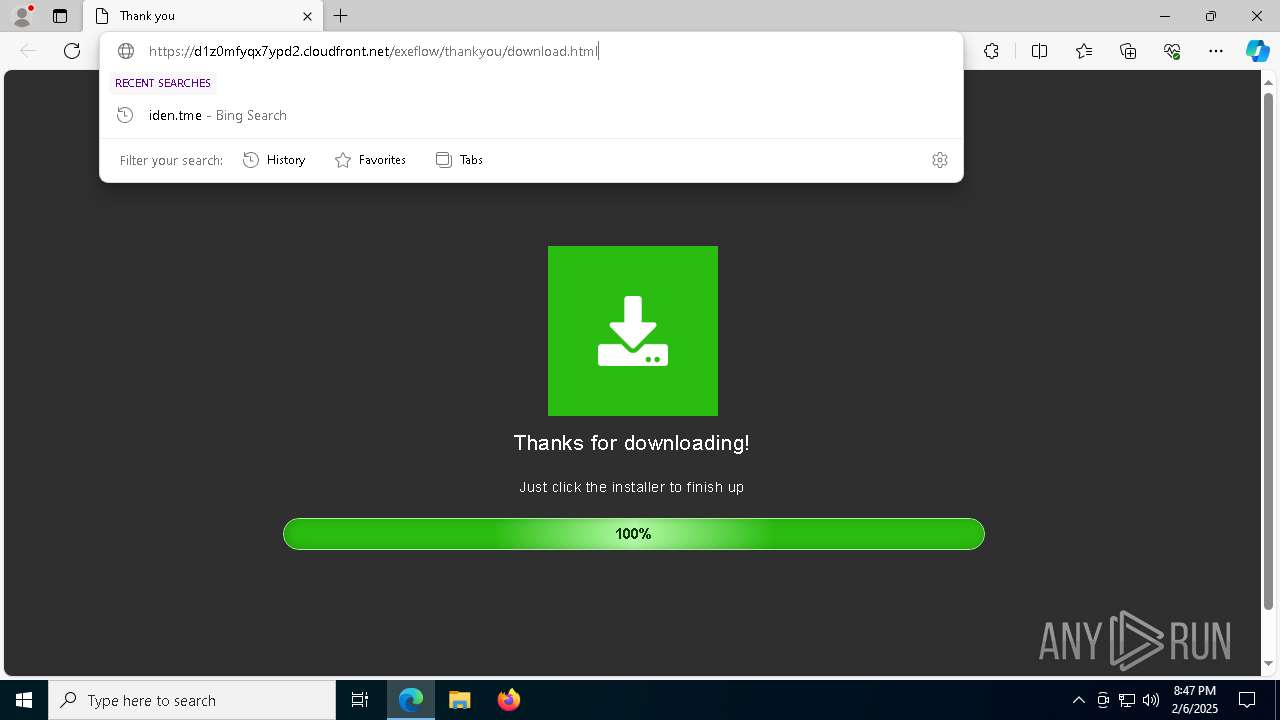Open Settings and more menu
Image resolution: width=1280 pixels, height=720 pixels.
point(1216,51)
